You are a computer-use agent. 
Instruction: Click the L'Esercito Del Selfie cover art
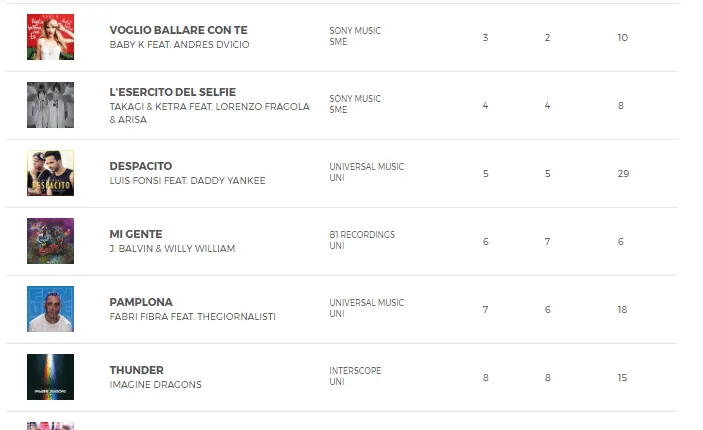pyautogui.click(x=50, y=105)
